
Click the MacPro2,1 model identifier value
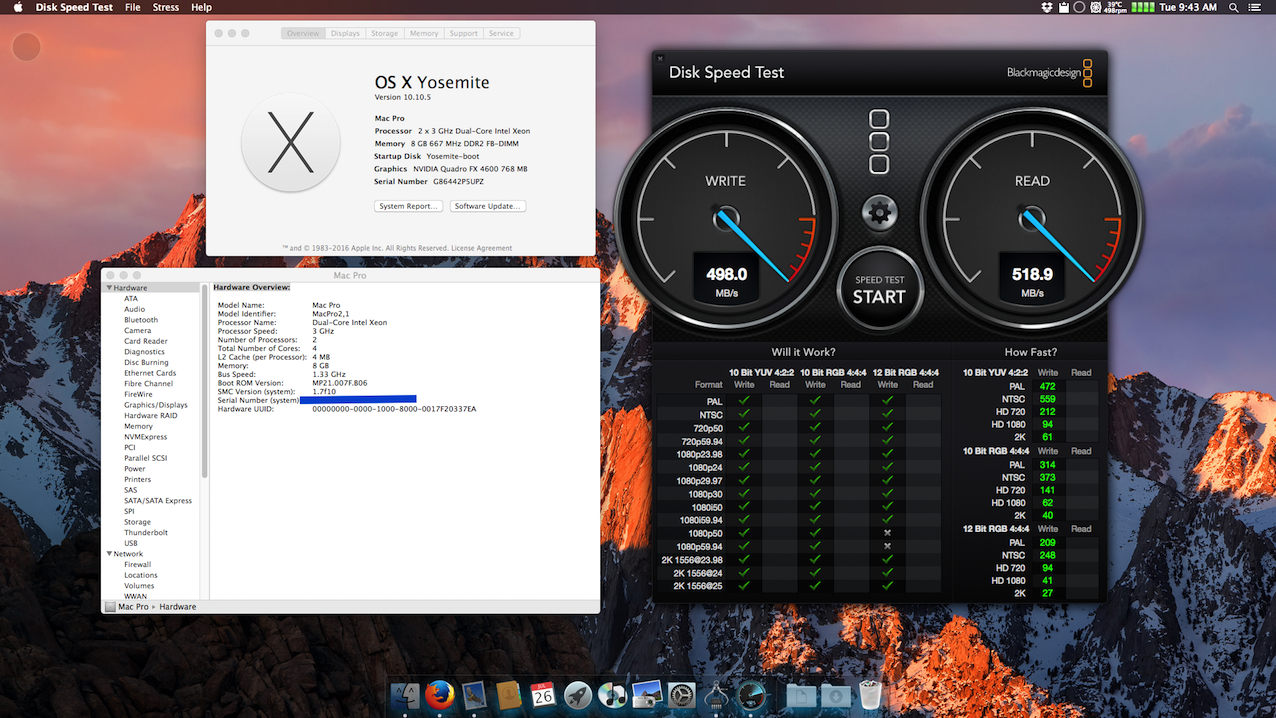(x=331, y=314)
